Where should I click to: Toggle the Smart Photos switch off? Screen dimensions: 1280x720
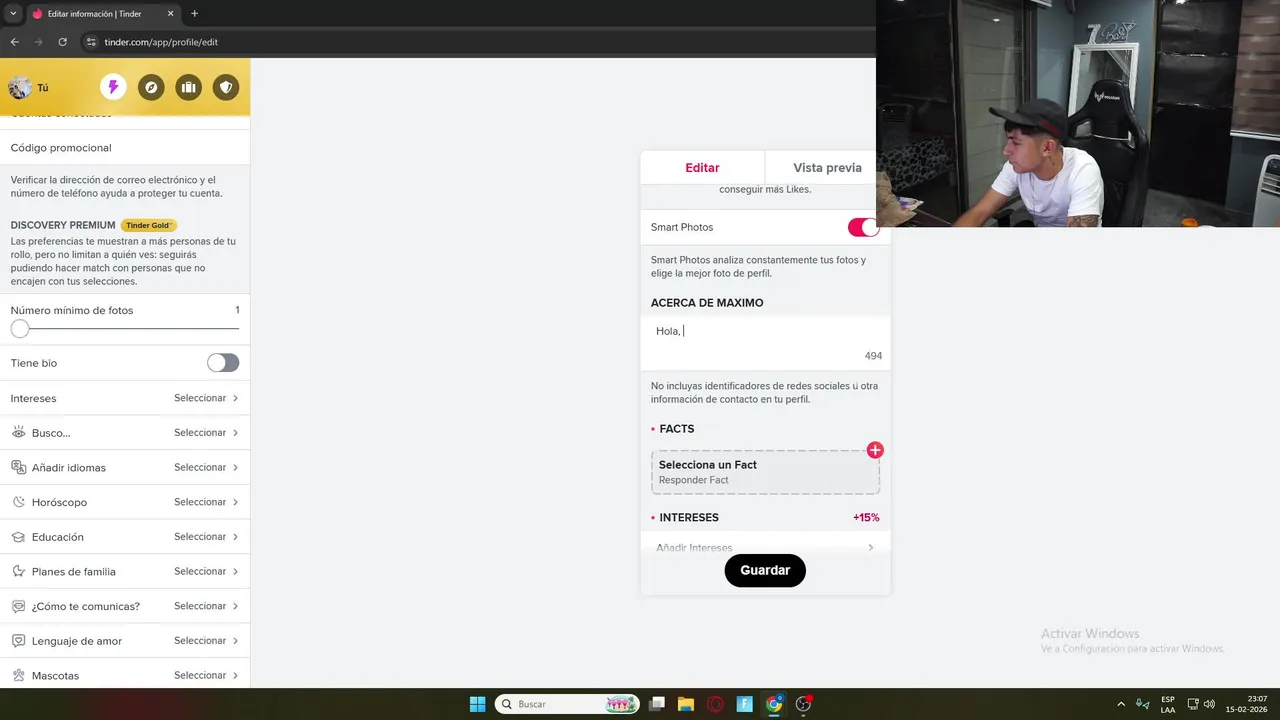tap(863, 227)
